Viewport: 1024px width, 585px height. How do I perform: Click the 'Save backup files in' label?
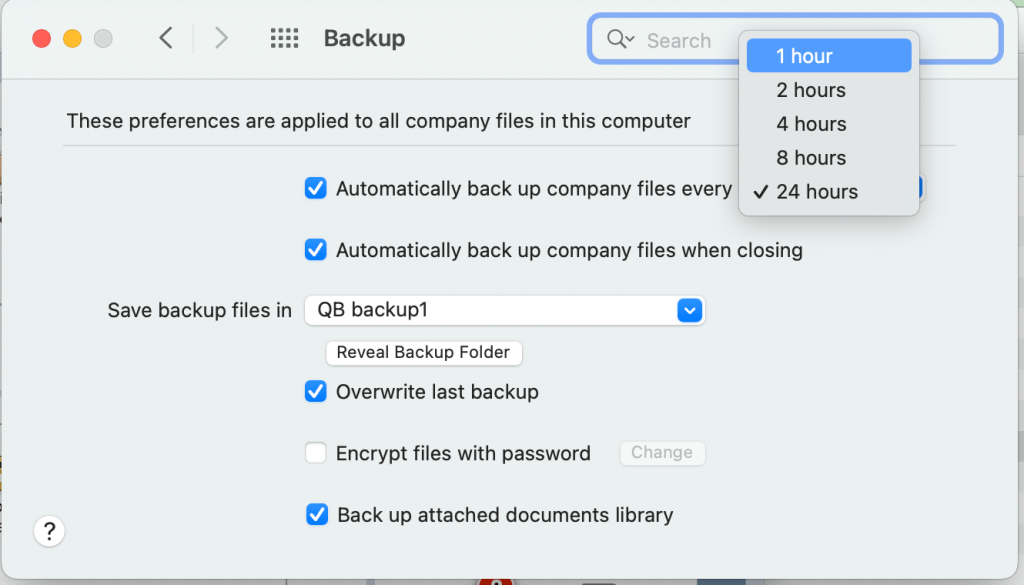(200, 310)
